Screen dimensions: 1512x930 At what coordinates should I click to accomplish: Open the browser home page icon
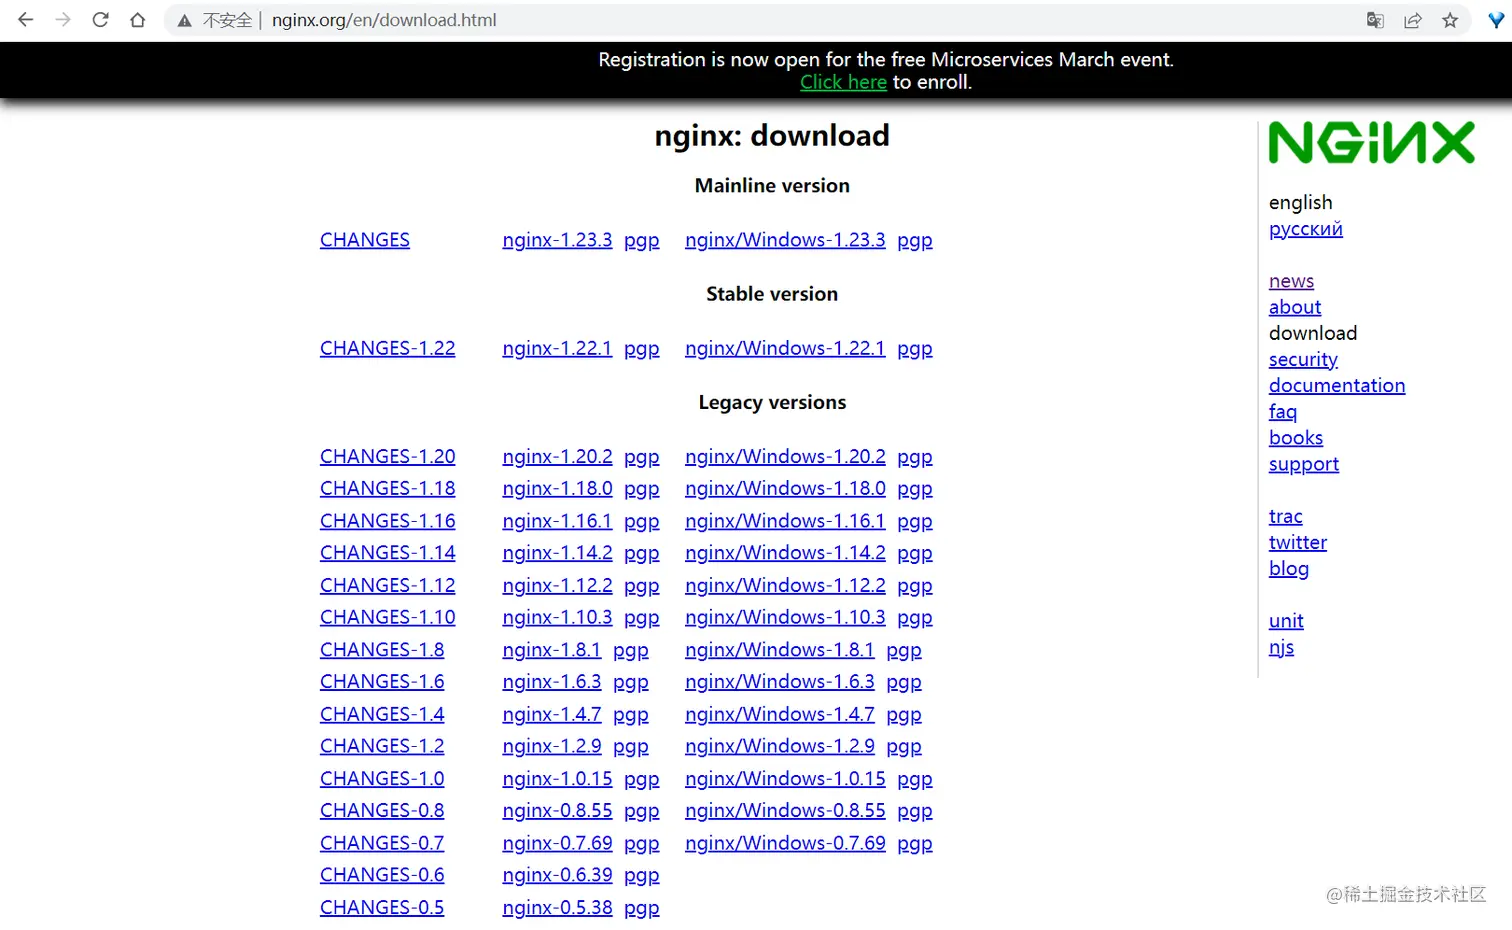(x=138, y=20)
